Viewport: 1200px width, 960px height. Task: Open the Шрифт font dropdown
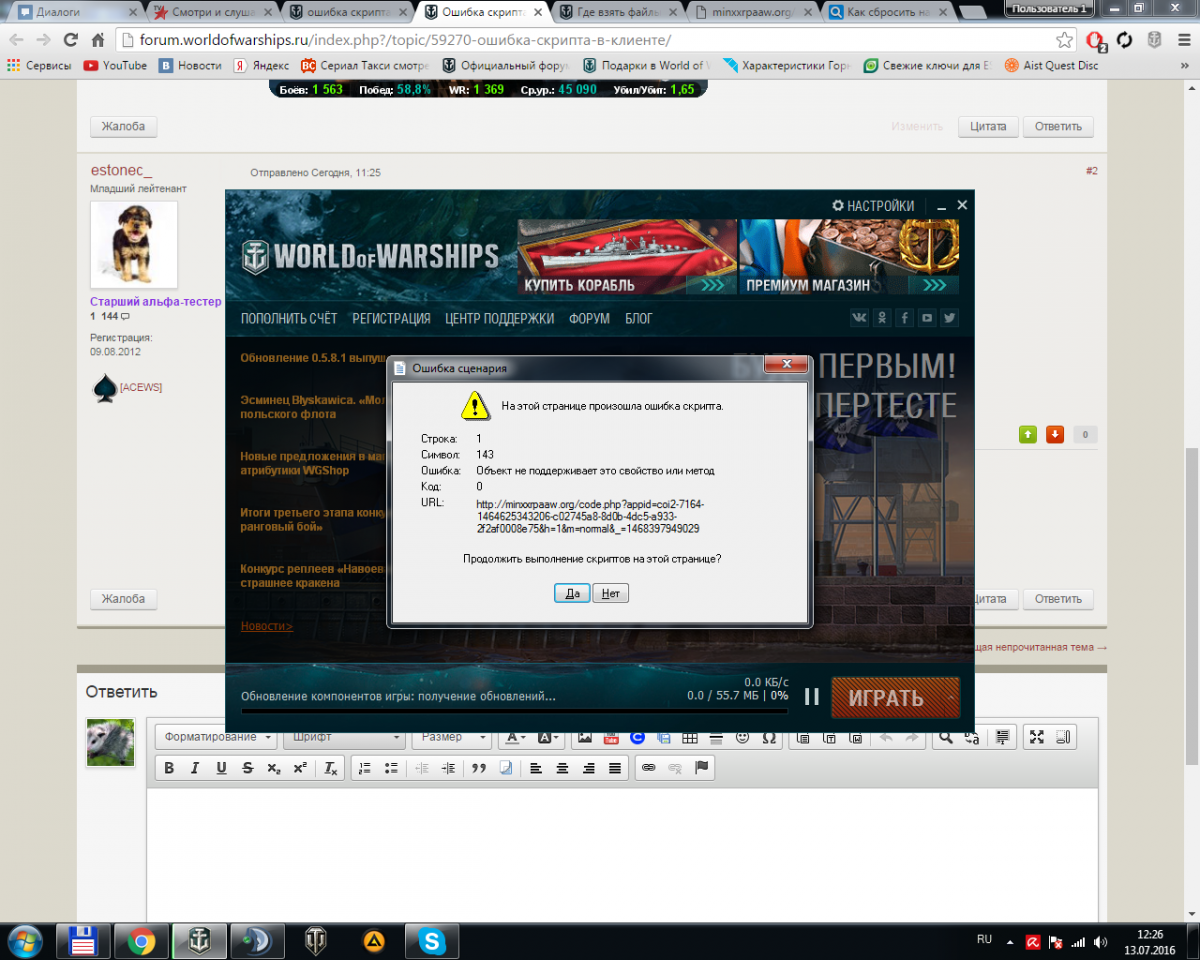point(342,738)
